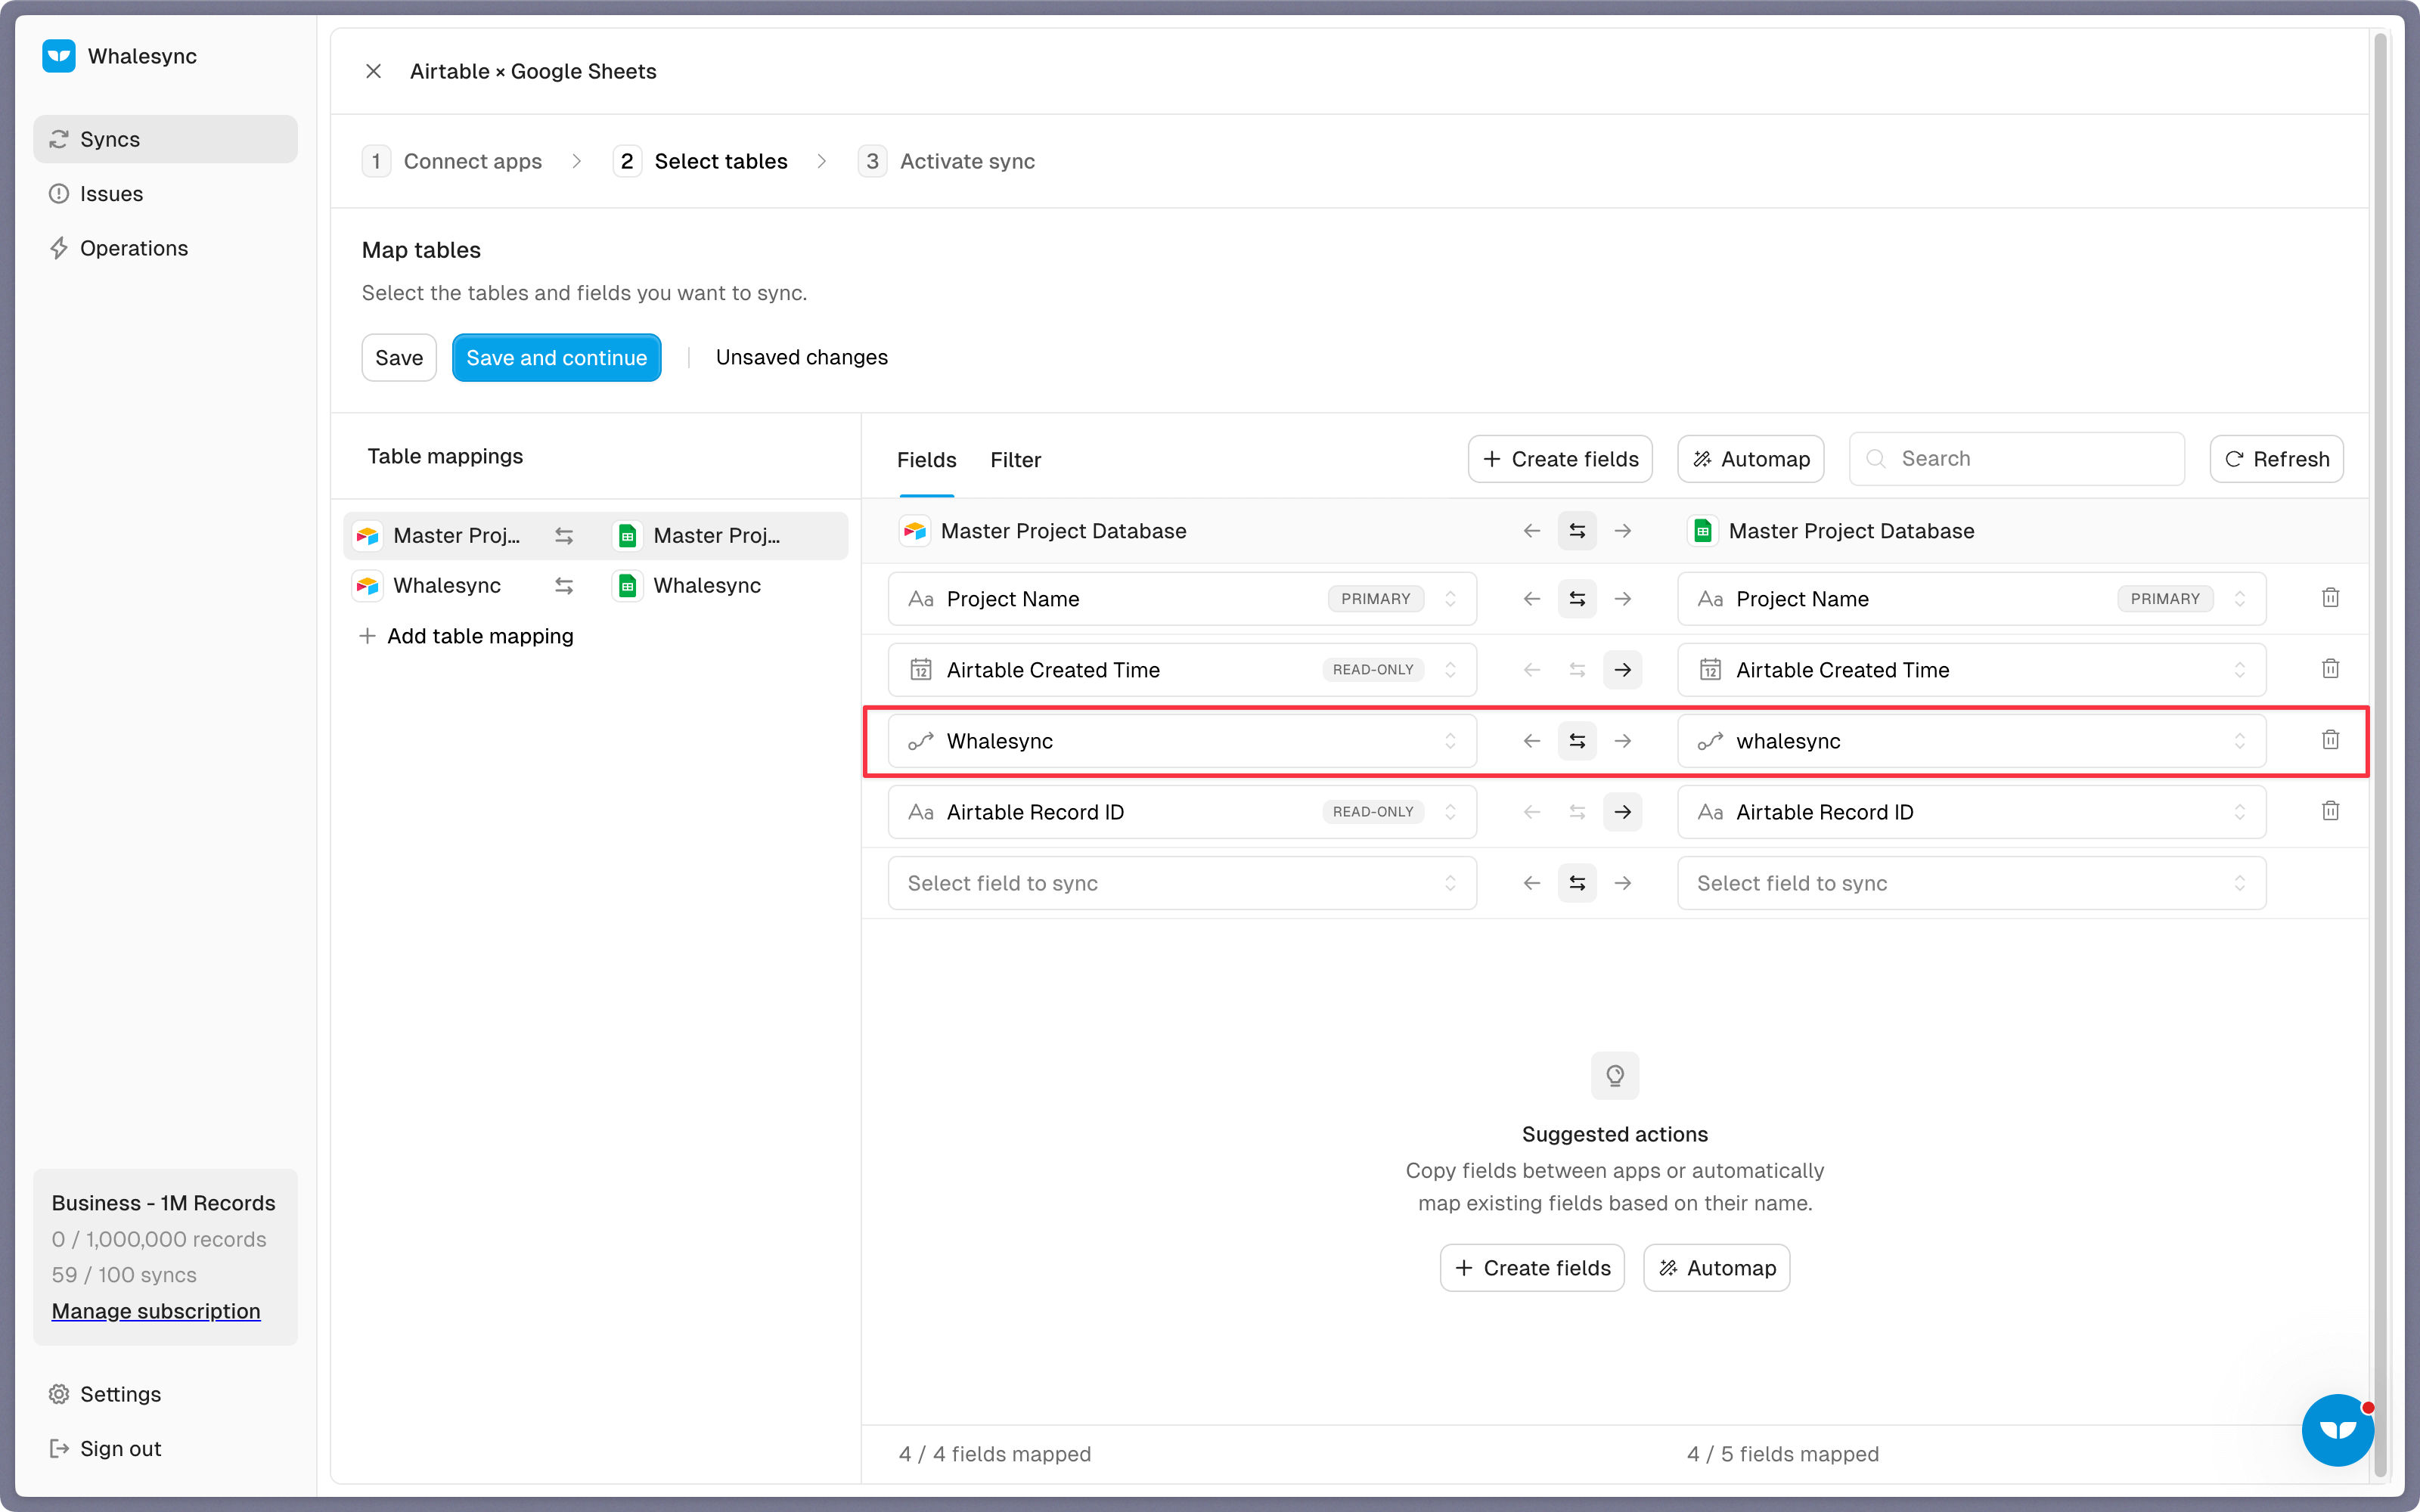Set empty row sync direction to two-way
This screenshot has width=2420, height=1512.
pyautogui.click(x=1577, y=883)
